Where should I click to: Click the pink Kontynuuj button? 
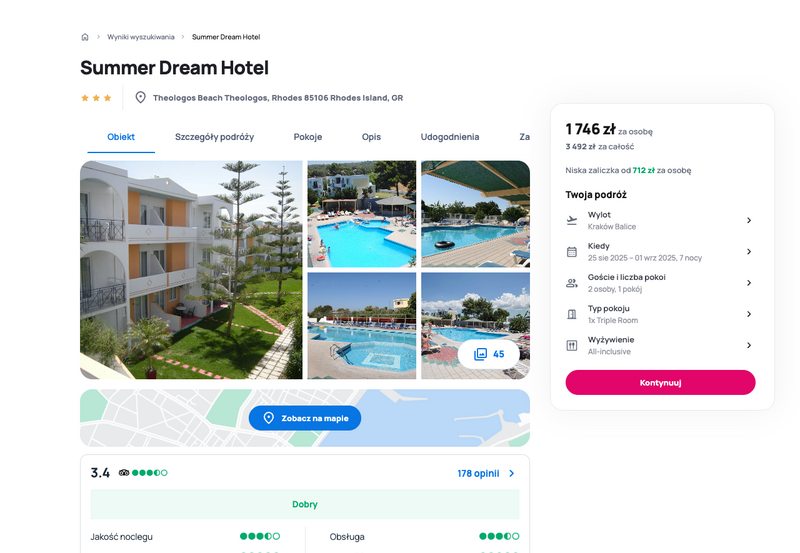point(660,383)
